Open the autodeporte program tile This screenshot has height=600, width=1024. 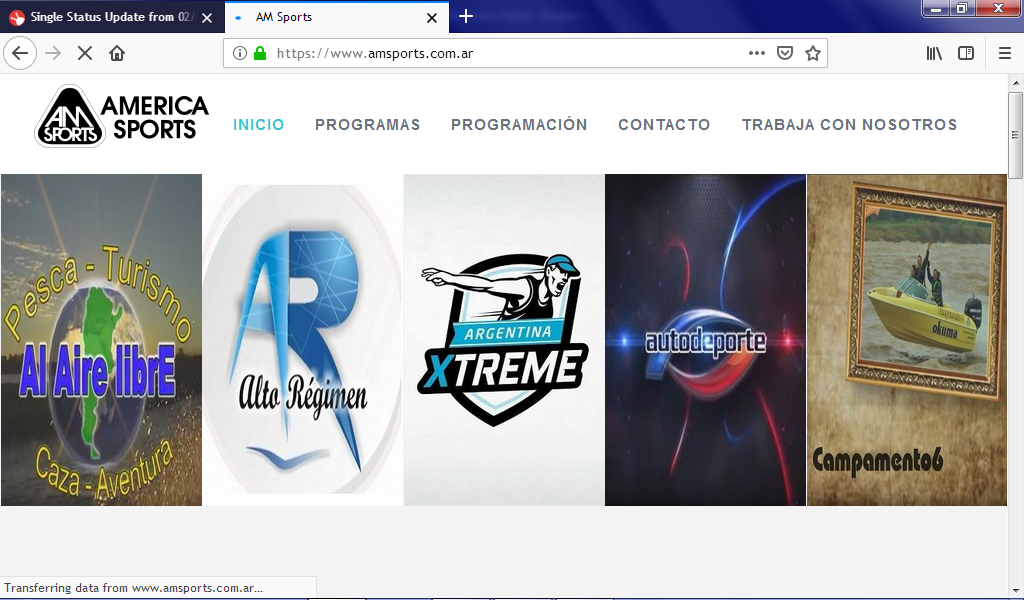pyautogui.click(x=705, y=339)
